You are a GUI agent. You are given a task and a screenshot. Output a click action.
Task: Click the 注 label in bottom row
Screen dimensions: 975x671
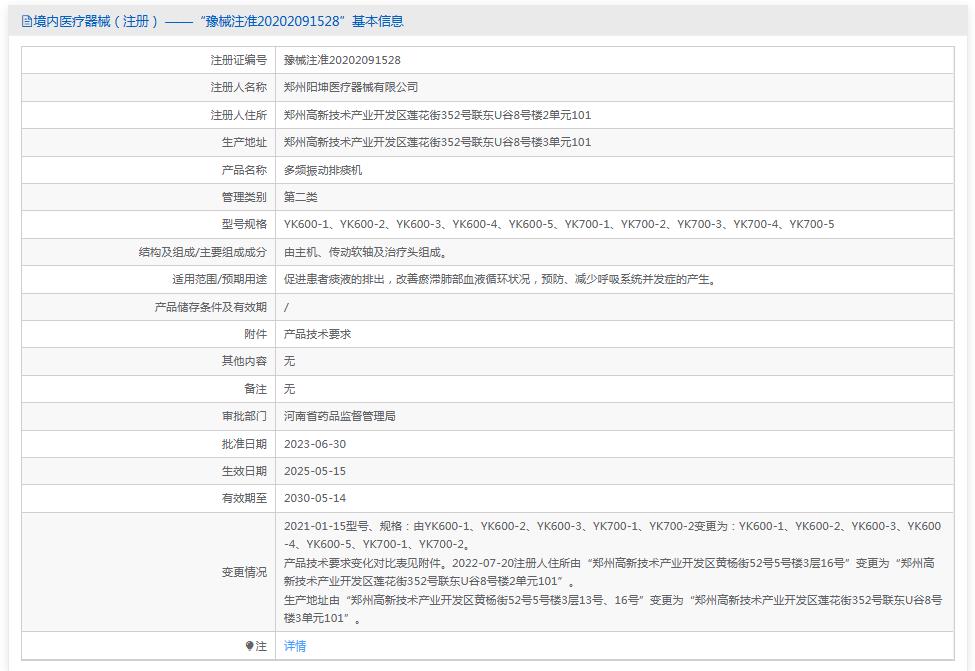pyautogui.click(x=261, y=646)
